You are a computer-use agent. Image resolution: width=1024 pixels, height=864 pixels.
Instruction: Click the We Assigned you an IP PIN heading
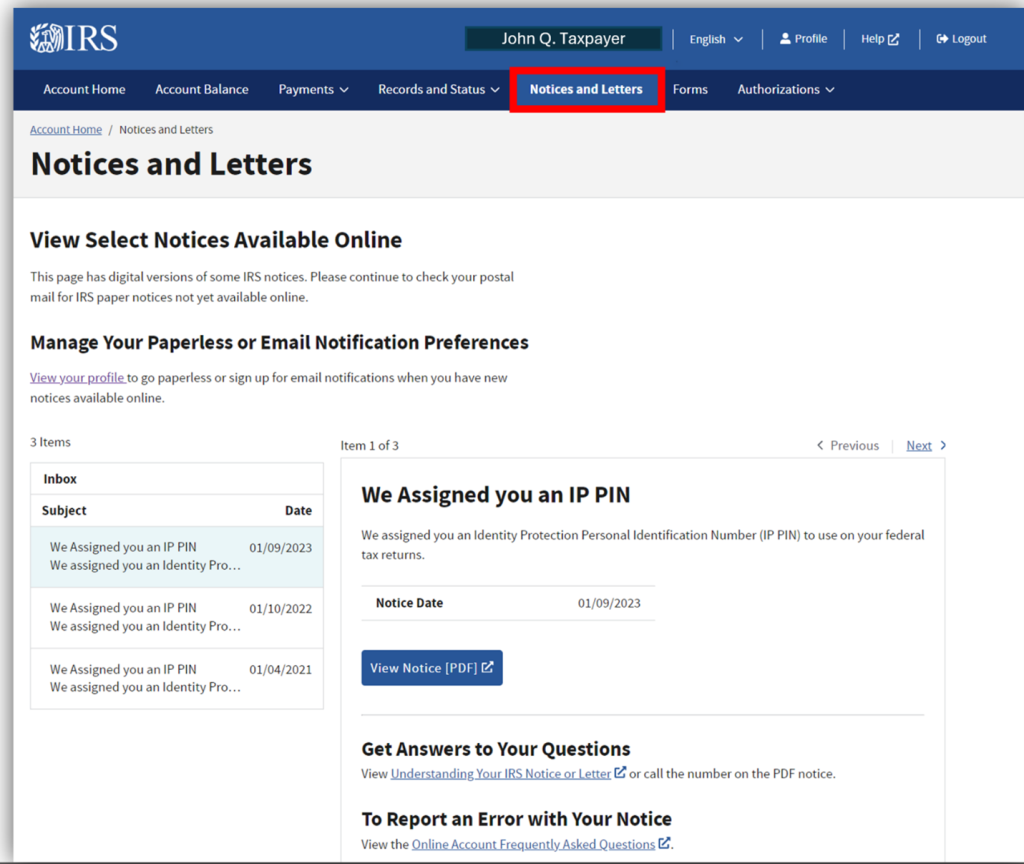(496, 495)
